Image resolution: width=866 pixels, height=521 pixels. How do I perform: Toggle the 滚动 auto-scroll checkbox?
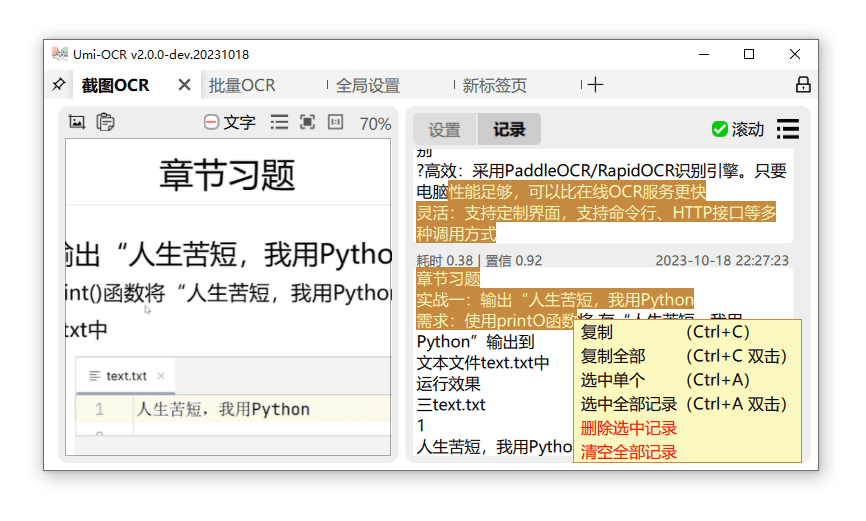(x=738, y=129)
